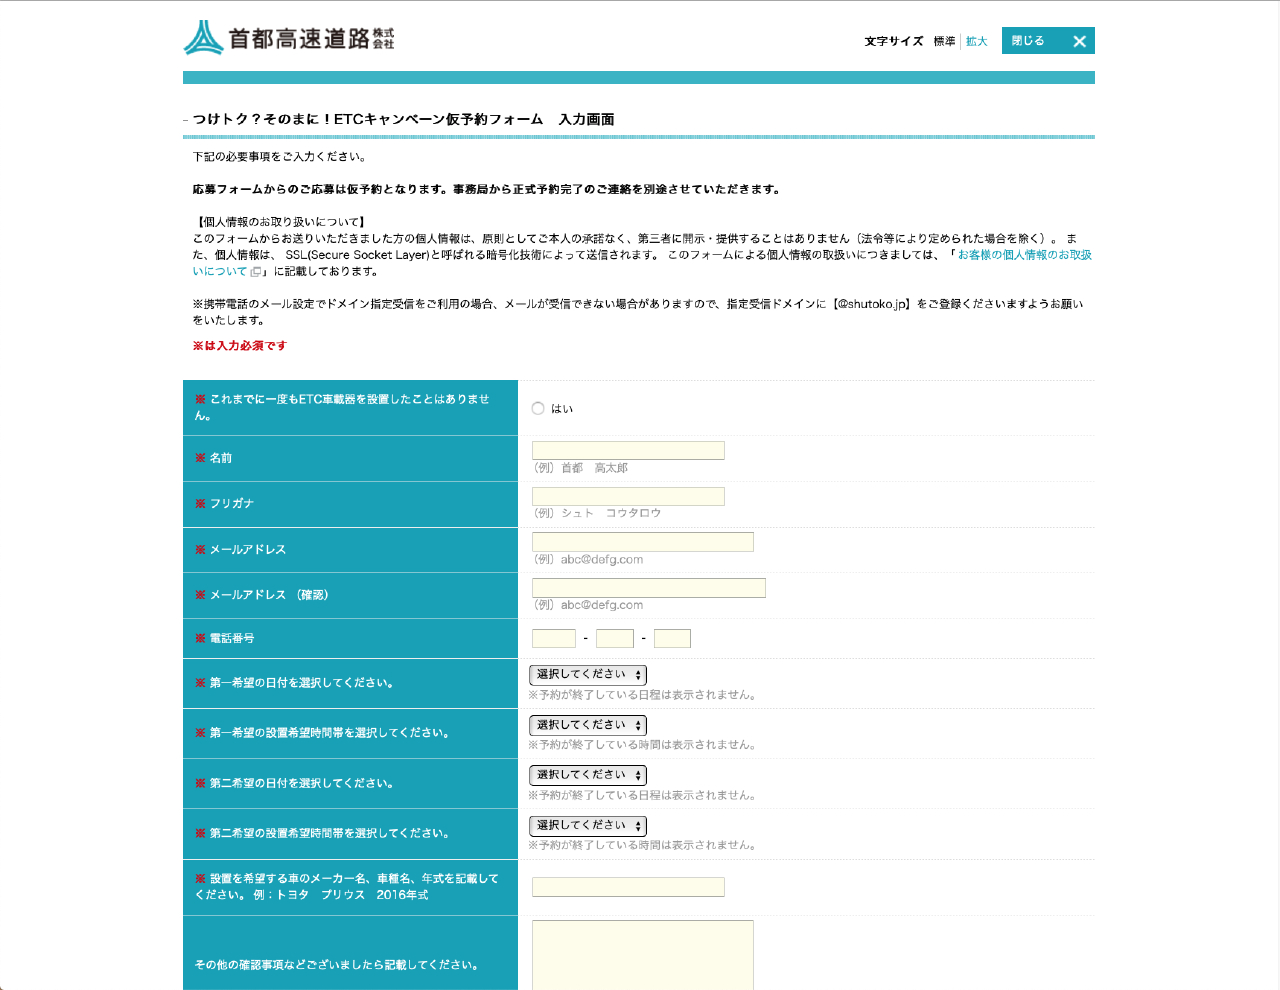Select 標準 text size
1280x990 pixels.
pos(944,41)
